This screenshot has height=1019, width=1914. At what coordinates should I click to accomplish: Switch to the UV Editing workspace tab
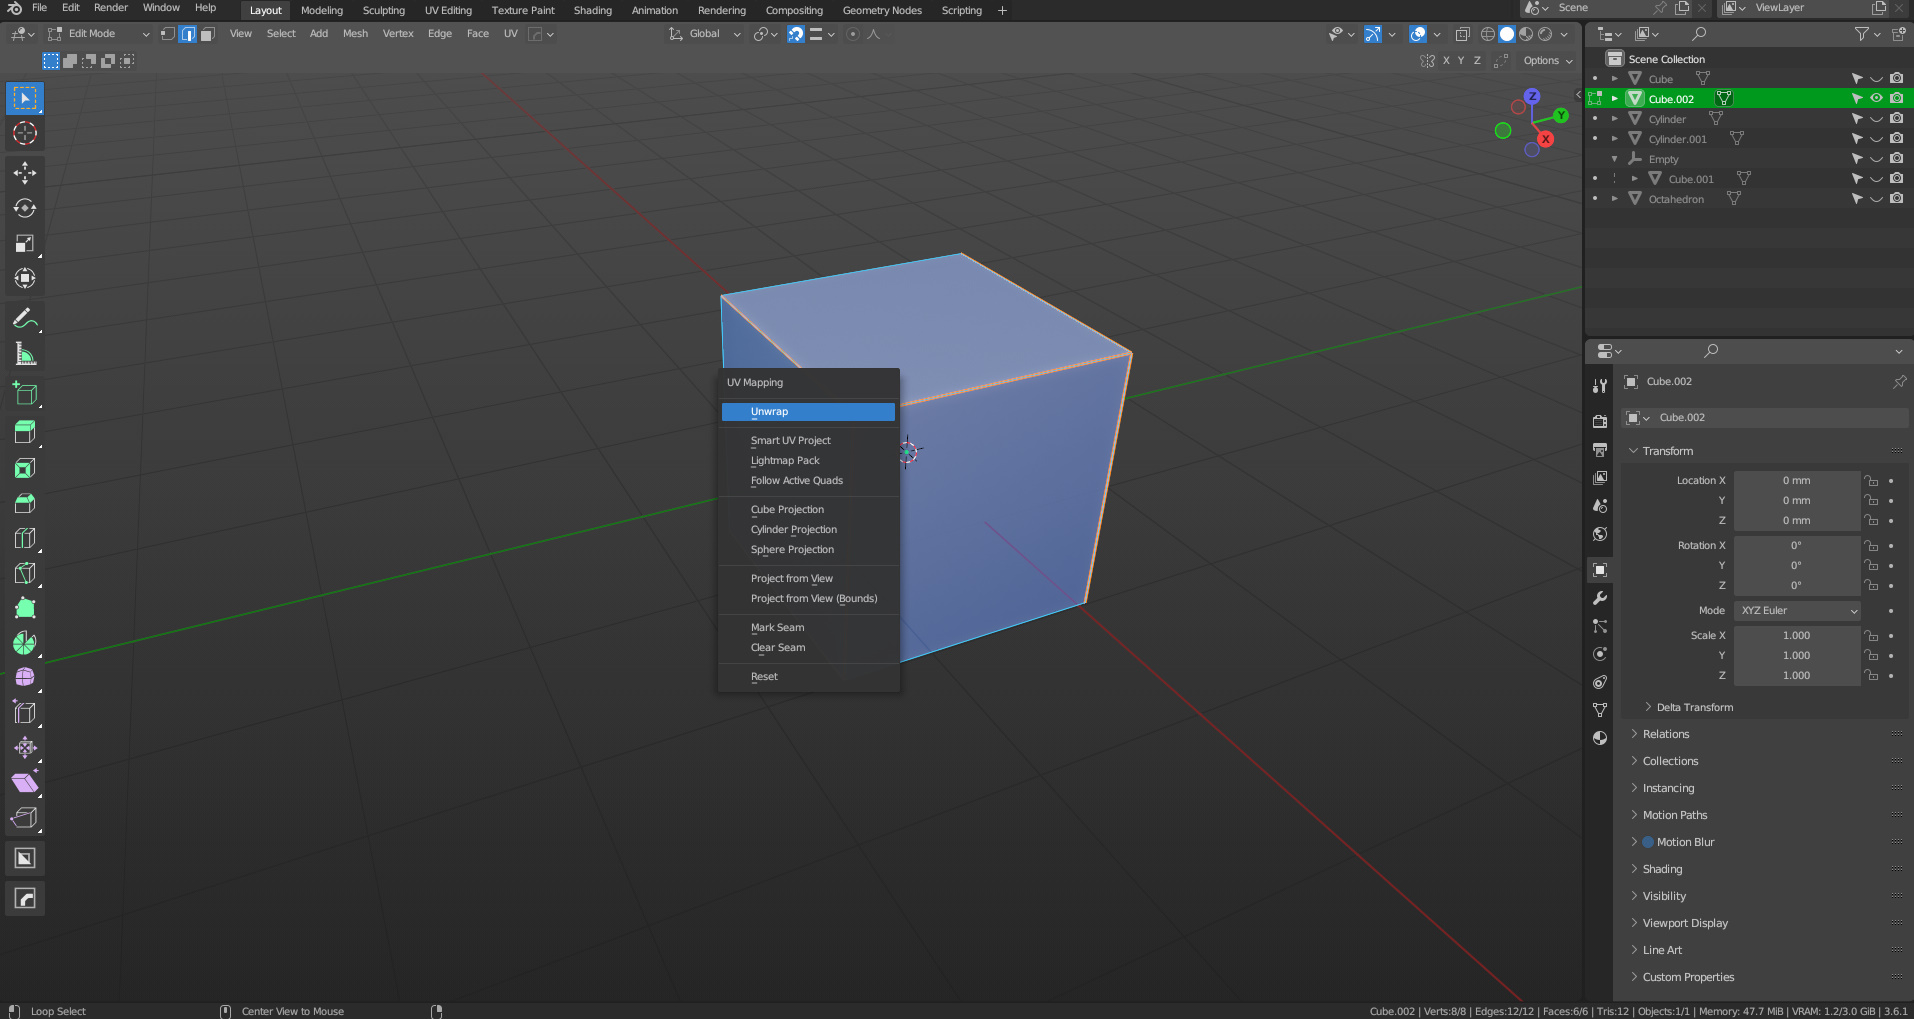click(x=447, y=11)
